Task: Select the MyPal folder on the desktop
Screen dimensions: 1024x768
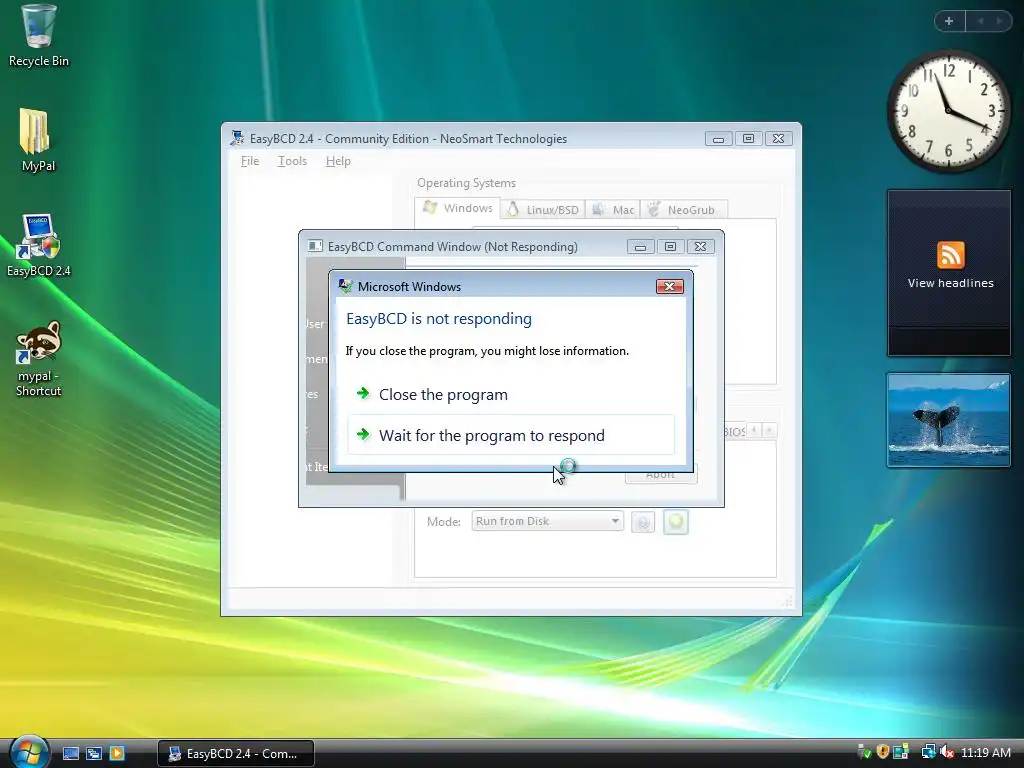Action: (37, 140)
